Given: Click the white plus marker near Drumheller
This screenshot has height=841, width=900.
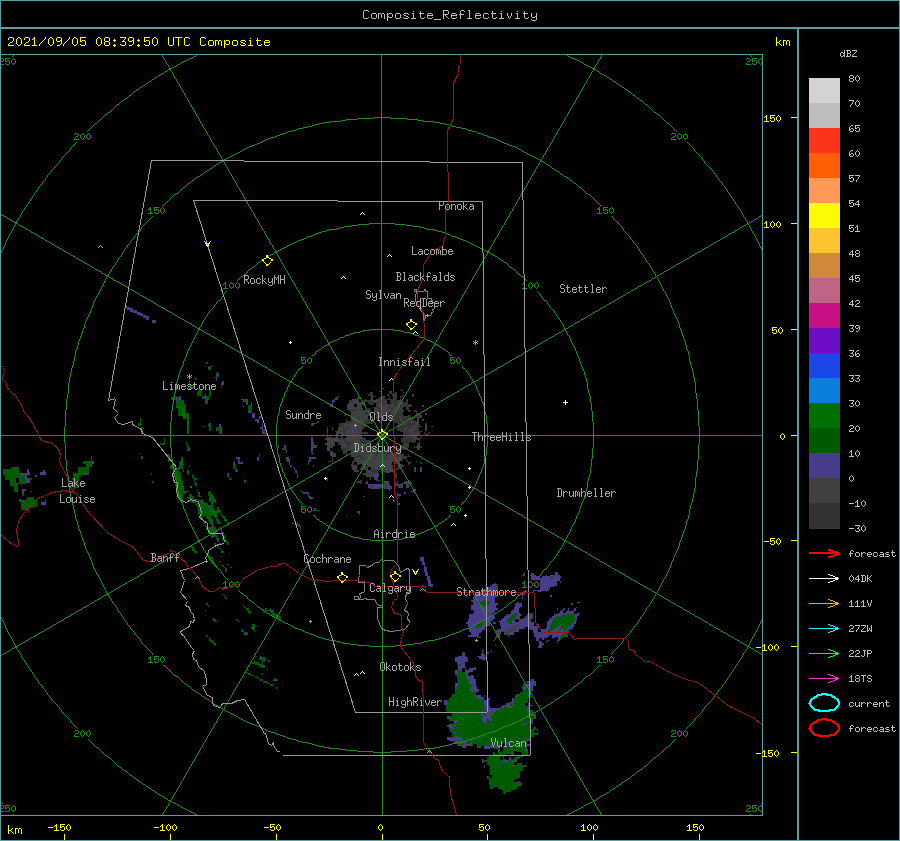Looking at the screenshot, I should [565, 402].
